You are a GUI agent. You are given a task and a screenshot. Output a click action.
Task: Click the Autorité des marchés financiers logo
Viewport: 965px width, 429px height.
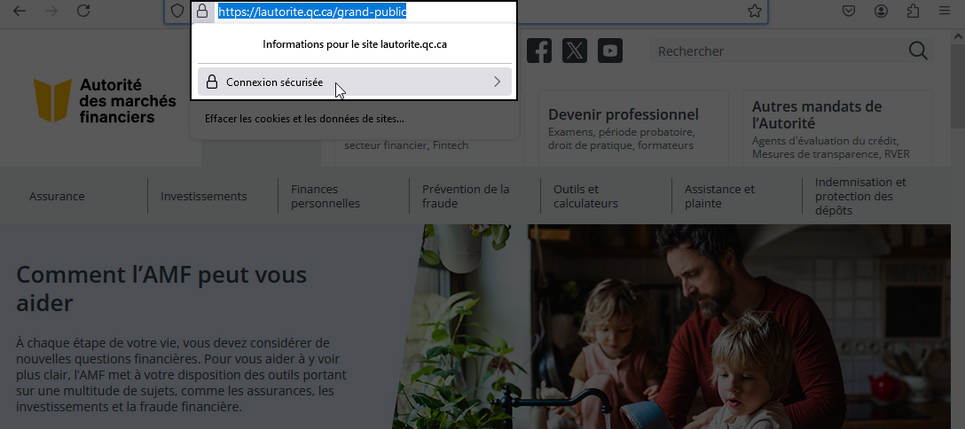coord(105,100)
